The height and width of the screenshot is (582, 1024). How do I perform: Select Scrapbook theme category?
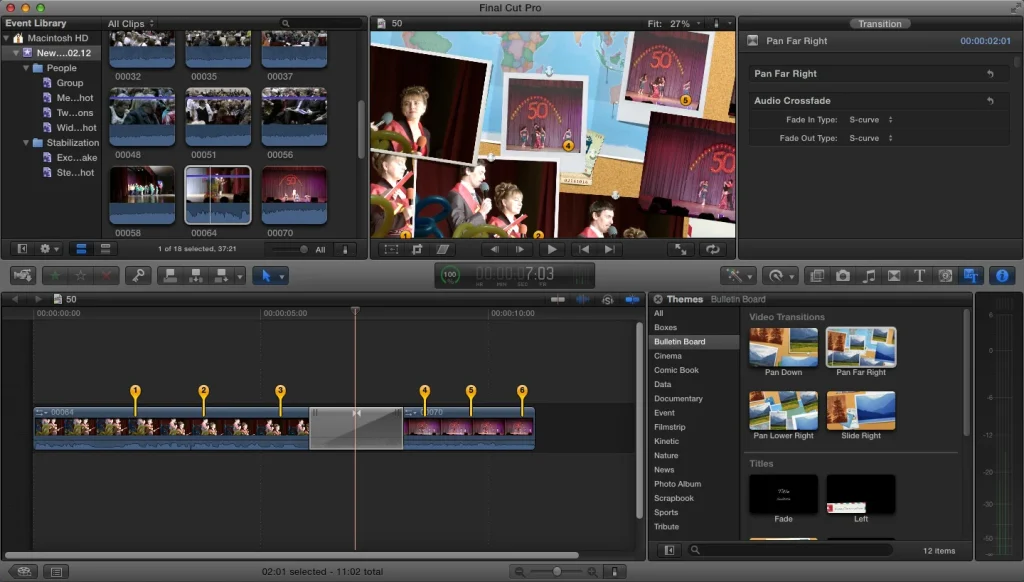point(674,498)
